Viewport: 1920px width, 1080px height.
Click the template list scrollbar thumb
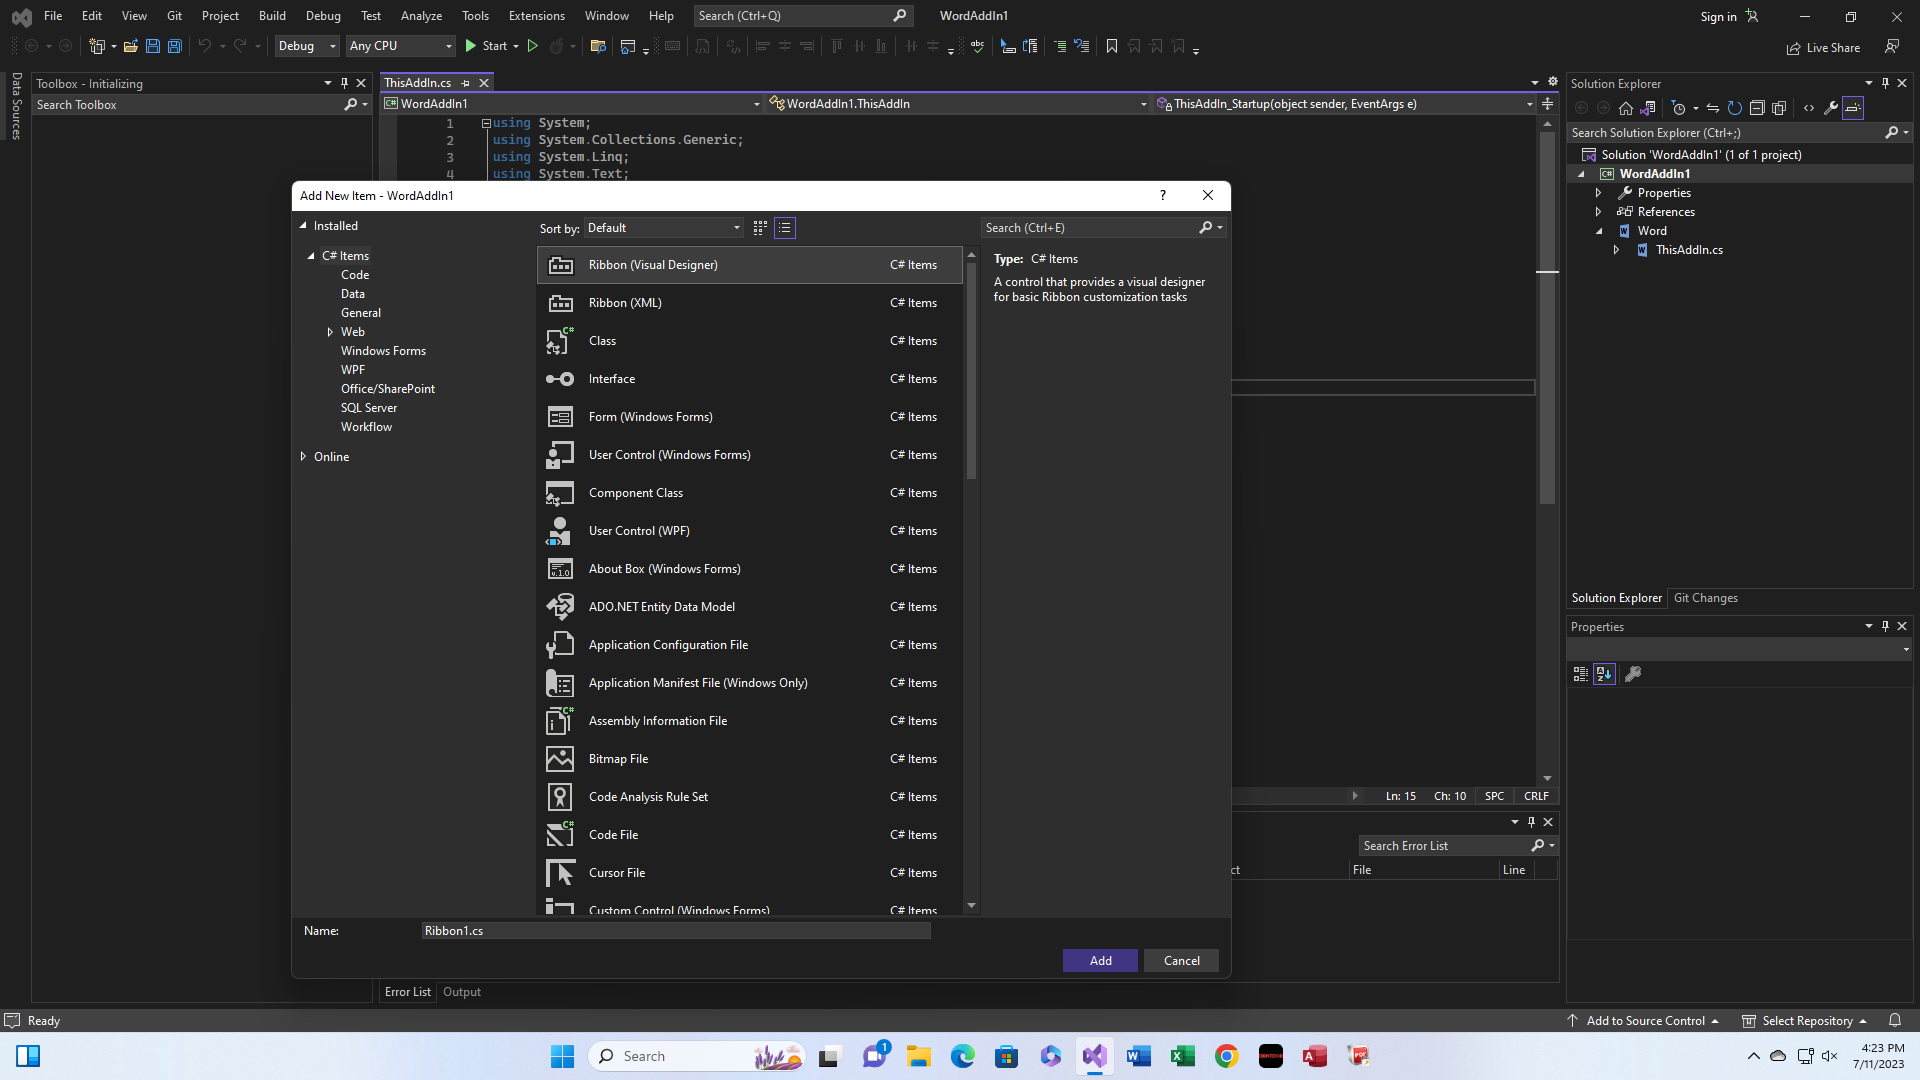(x=971, y=370)
